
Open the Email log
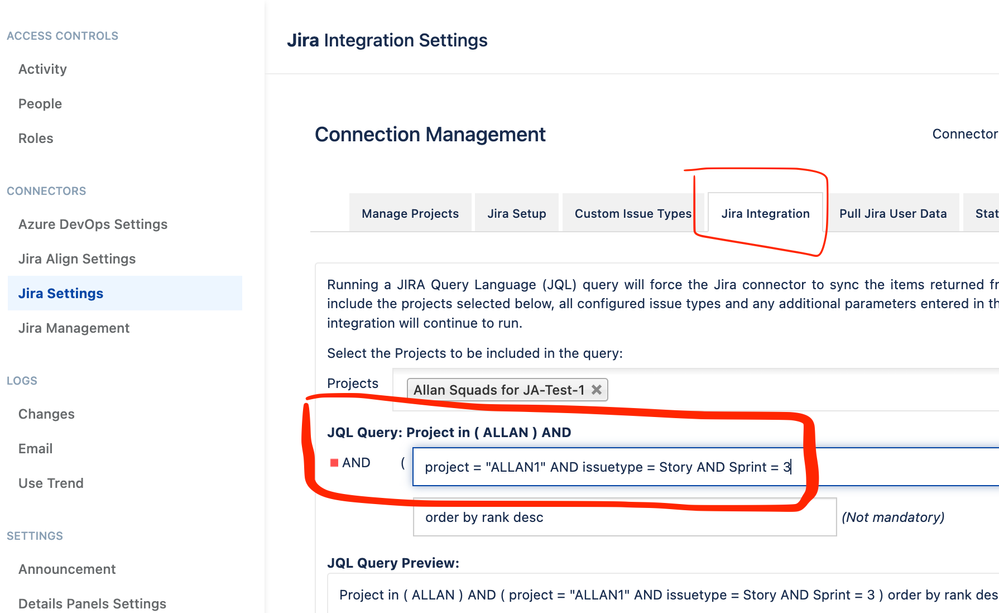point(35,448)
